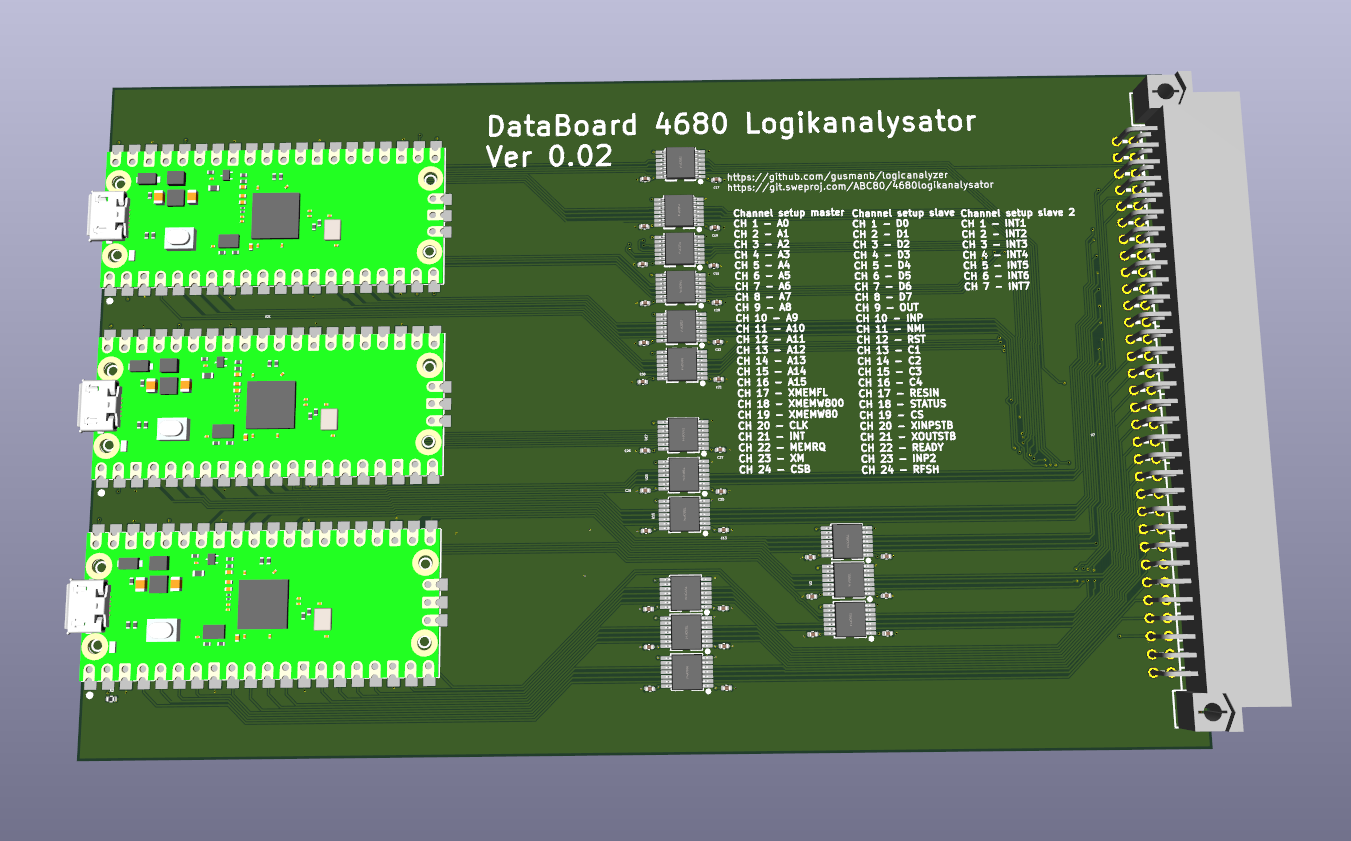Select the RP2040 chip on the bottom Pico
This screenshot has height=841, width=1351.
[263, 604]
